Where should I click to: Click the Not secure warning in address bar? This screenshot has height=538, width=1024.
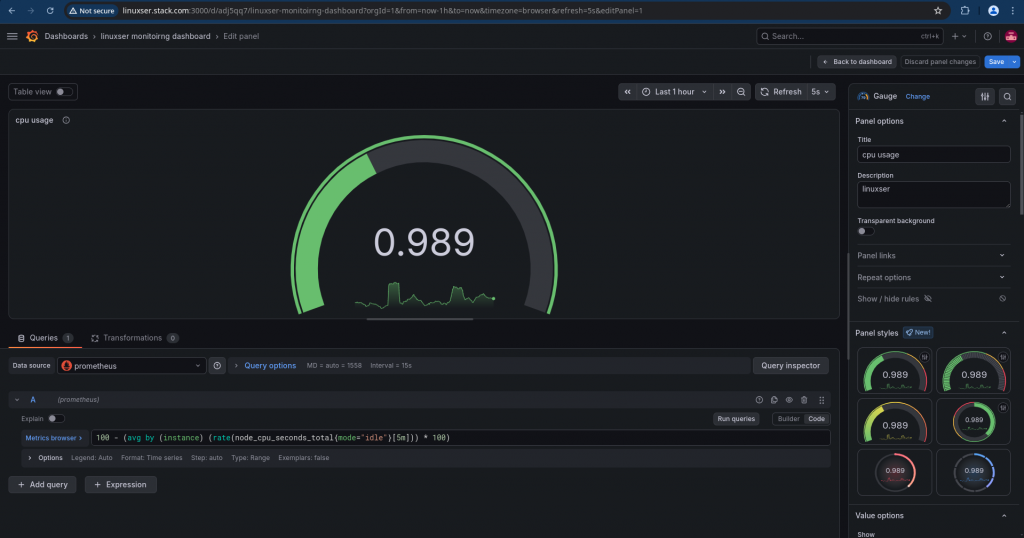(x=91, y=10)
